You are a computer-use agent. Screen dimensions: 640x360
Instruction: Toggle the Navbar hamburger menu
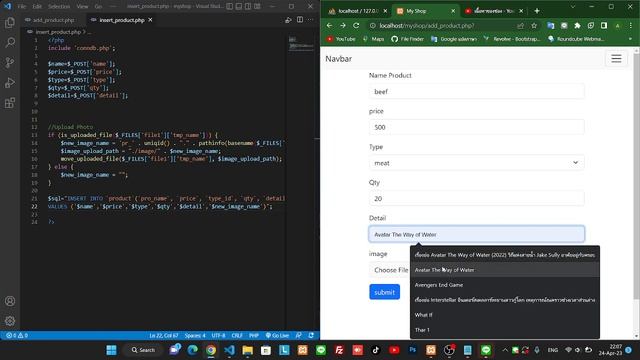pos(616,58)
